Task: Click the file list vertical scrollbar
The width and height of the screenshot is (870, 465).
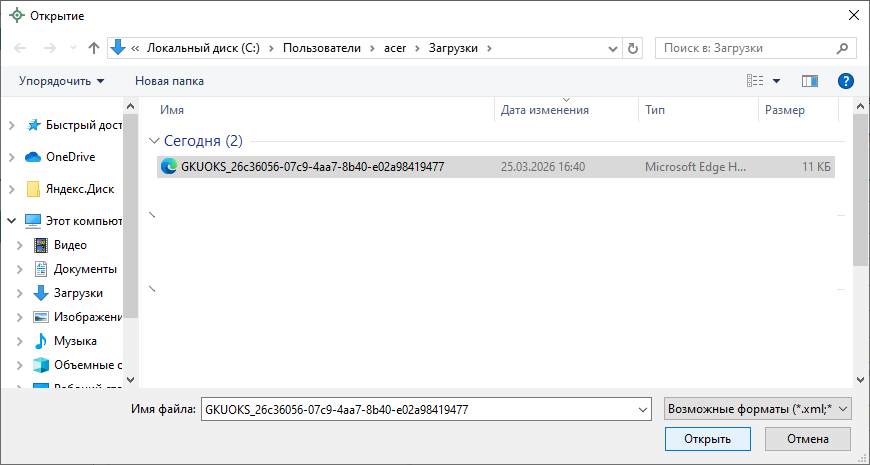Action: [x=860, y=190]
